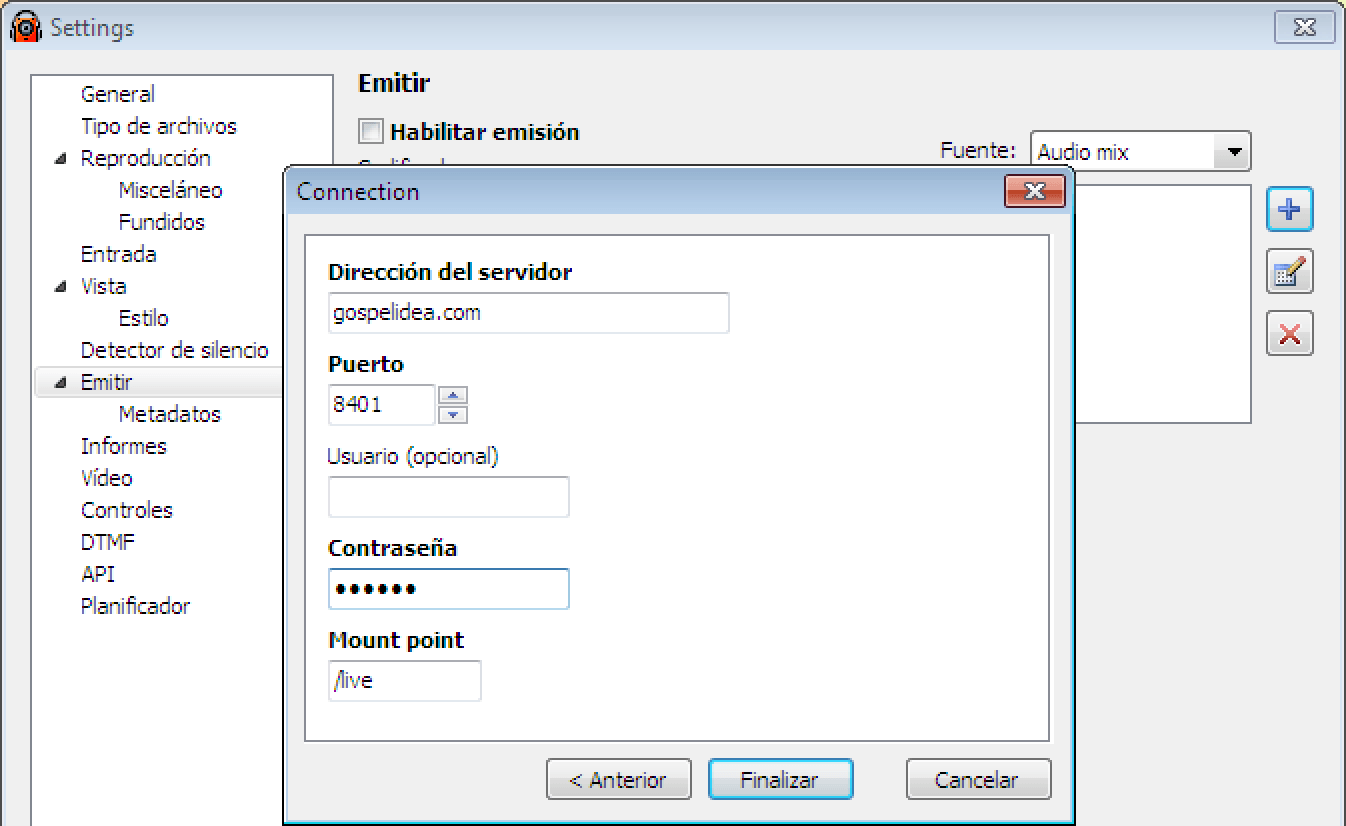Click the Contraseña password field
Viewport: 1346px width, 826px height.
[448, 589]
